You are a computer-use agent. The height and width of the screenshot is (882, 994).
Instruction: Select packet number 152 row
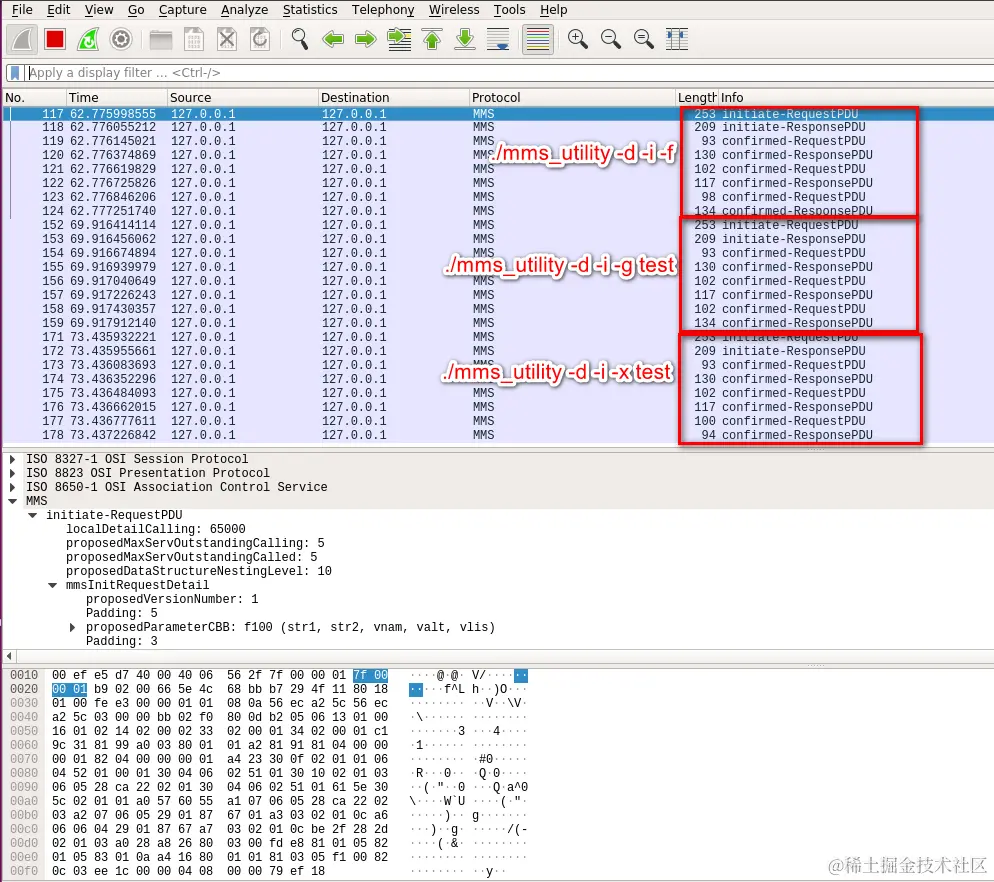click(498, 225)
